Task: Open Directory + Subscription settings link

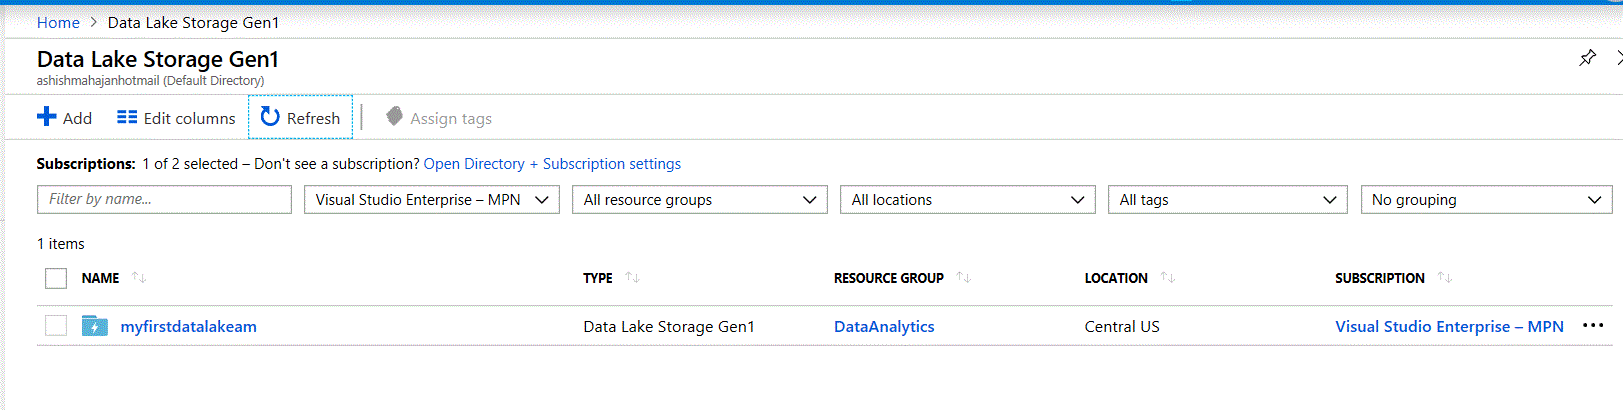Action: [x=552, y=164]
